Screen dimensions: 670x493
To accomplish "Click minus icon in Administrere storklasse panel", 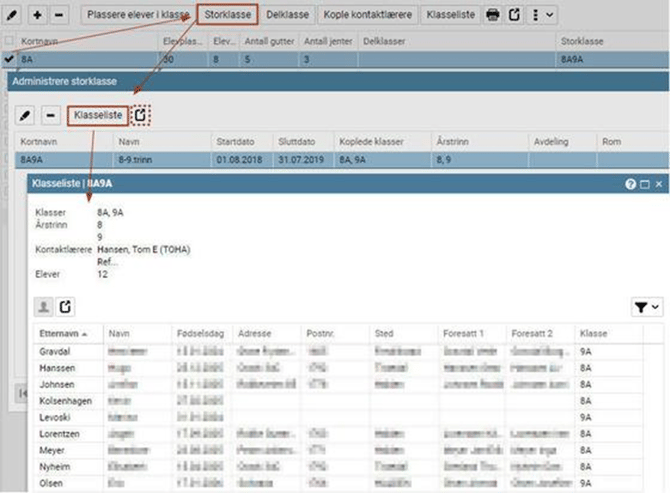I will tap(50, 116).
